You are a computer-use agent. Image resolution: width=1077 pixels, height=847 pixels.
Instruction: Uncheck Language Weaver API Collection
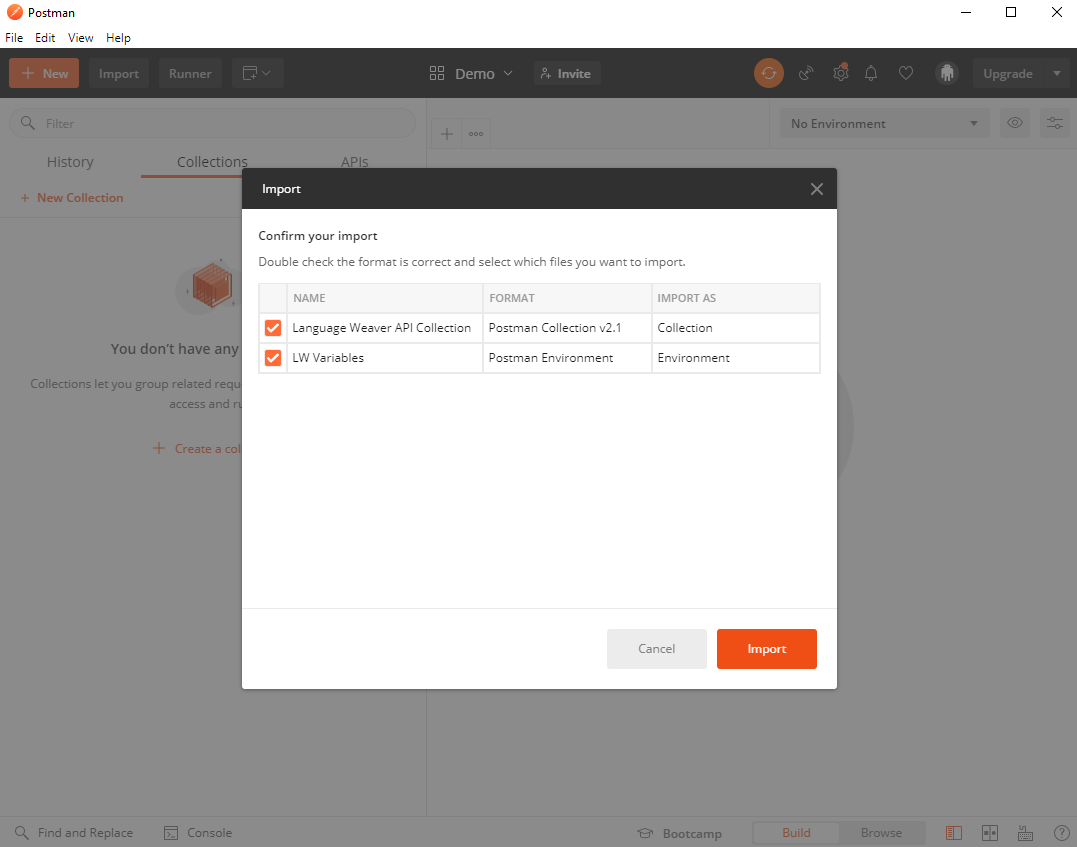click(273, 328)
